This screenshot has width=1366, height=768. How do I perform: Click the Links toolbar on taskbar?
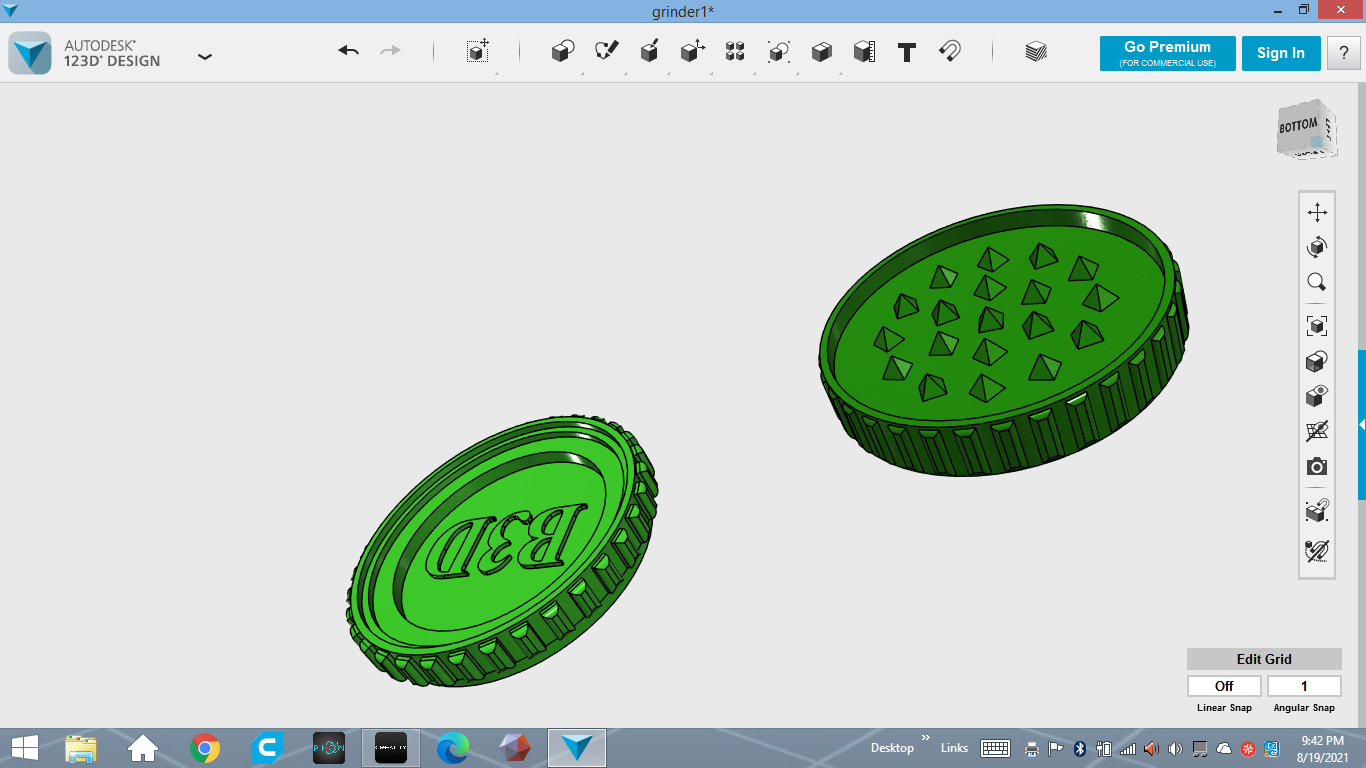pyautogui.click(x=954, y=748)
